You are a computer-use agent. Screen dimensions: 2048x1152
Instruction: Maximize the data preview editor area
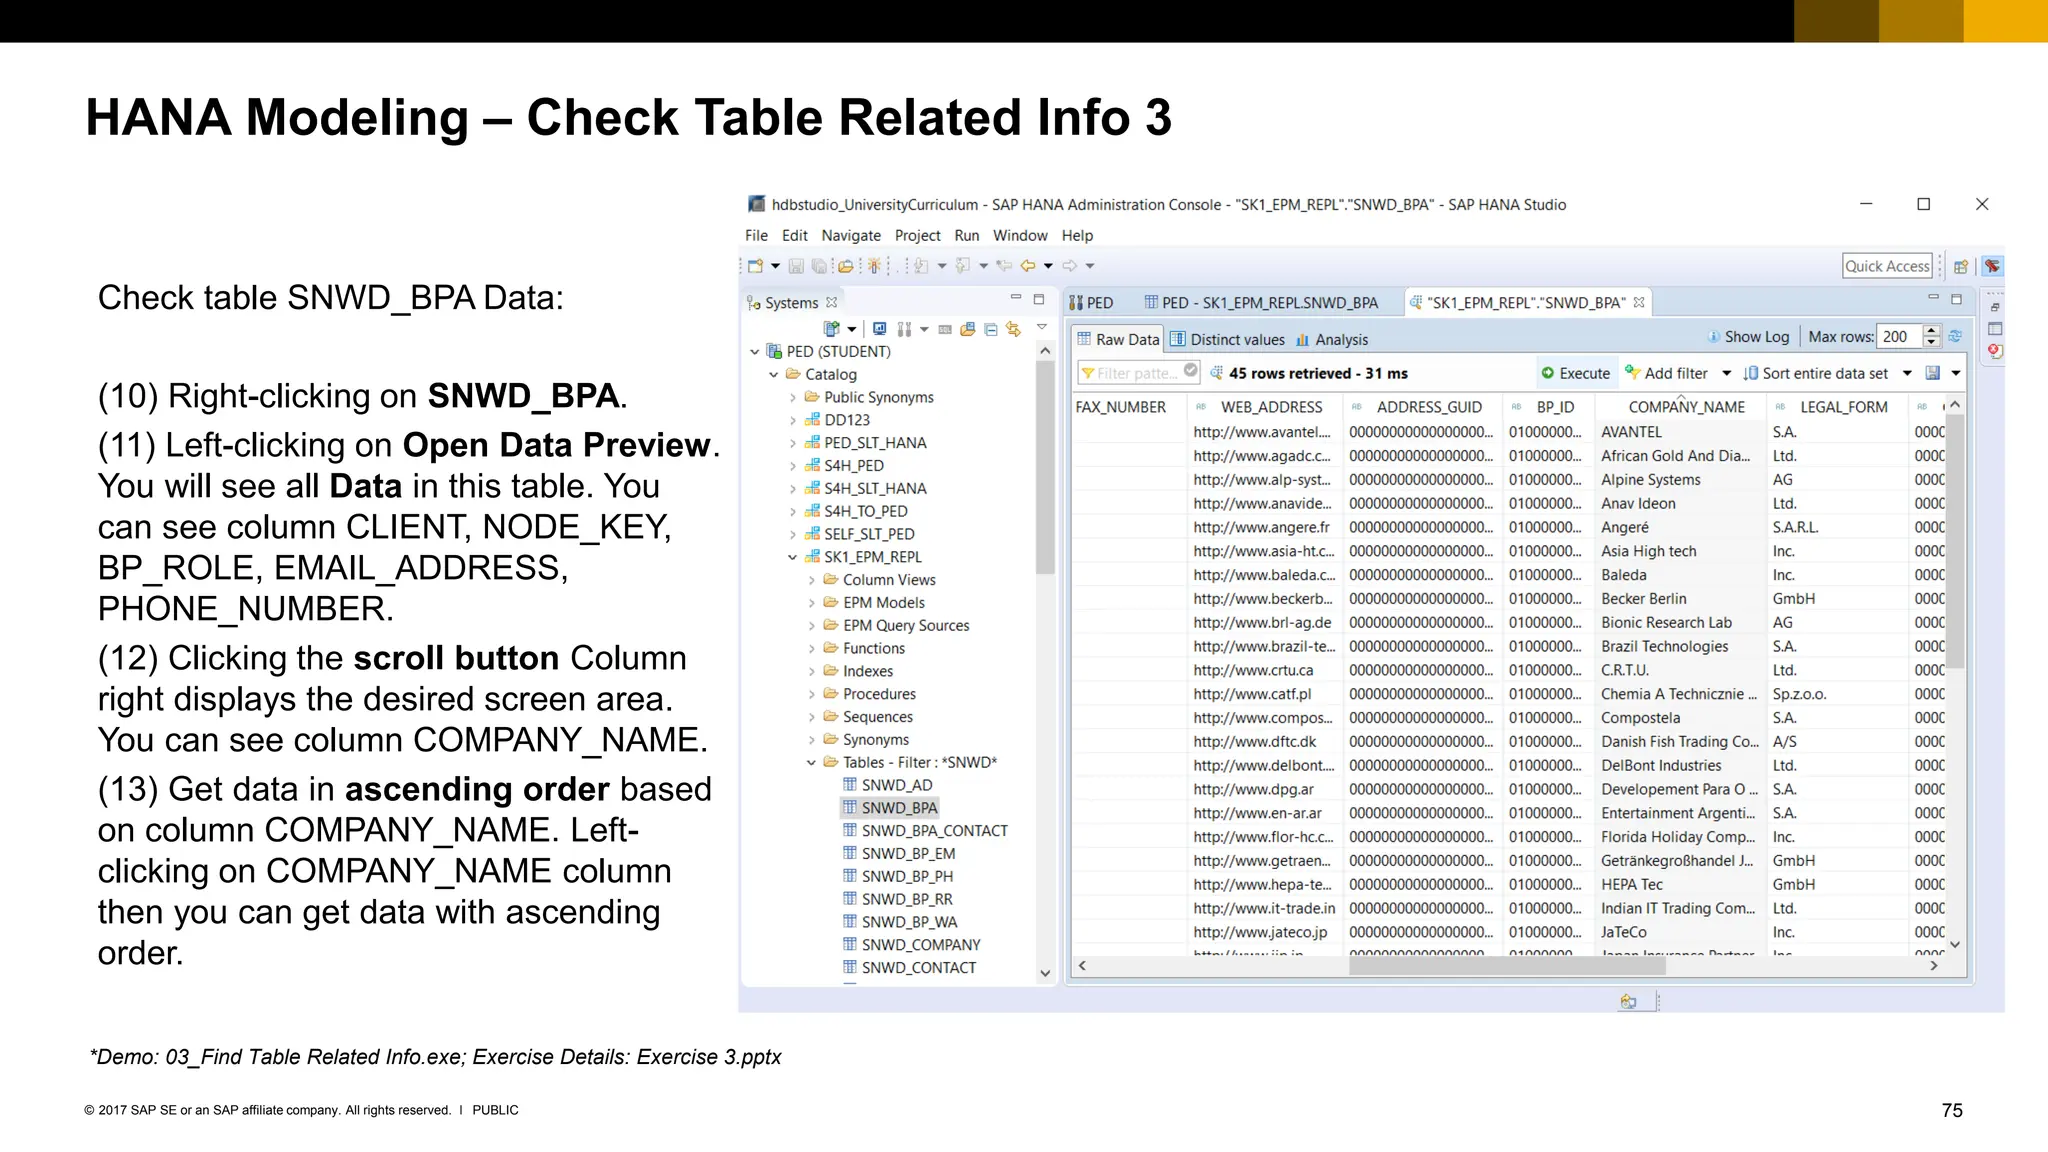[x=1957, y=298]
